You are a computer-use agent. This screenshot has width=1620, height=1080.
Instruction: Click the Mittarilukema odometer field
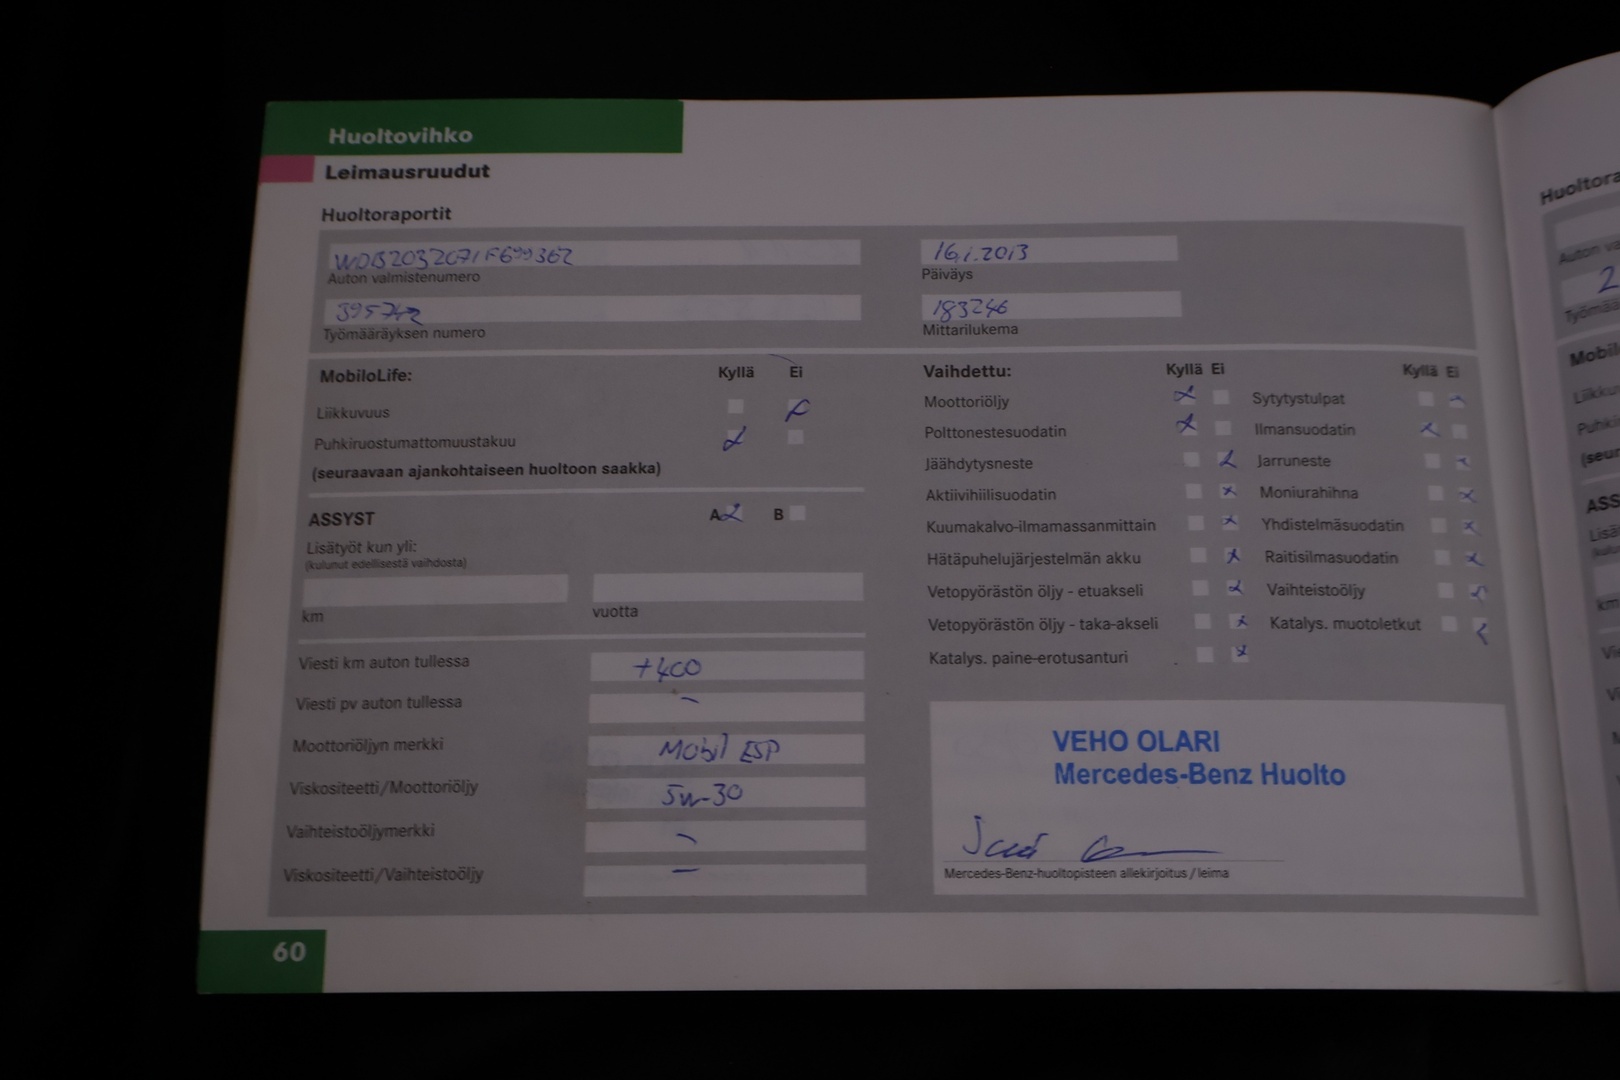(x=1050, y=306)
